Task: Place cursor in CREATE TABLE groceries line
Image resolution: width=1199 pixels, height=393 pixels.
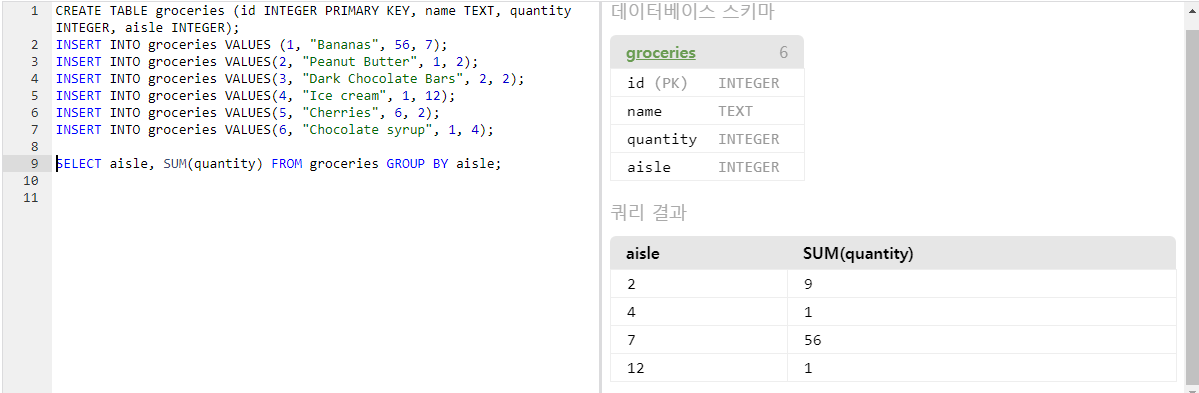Action: click(x=314, y=18)
